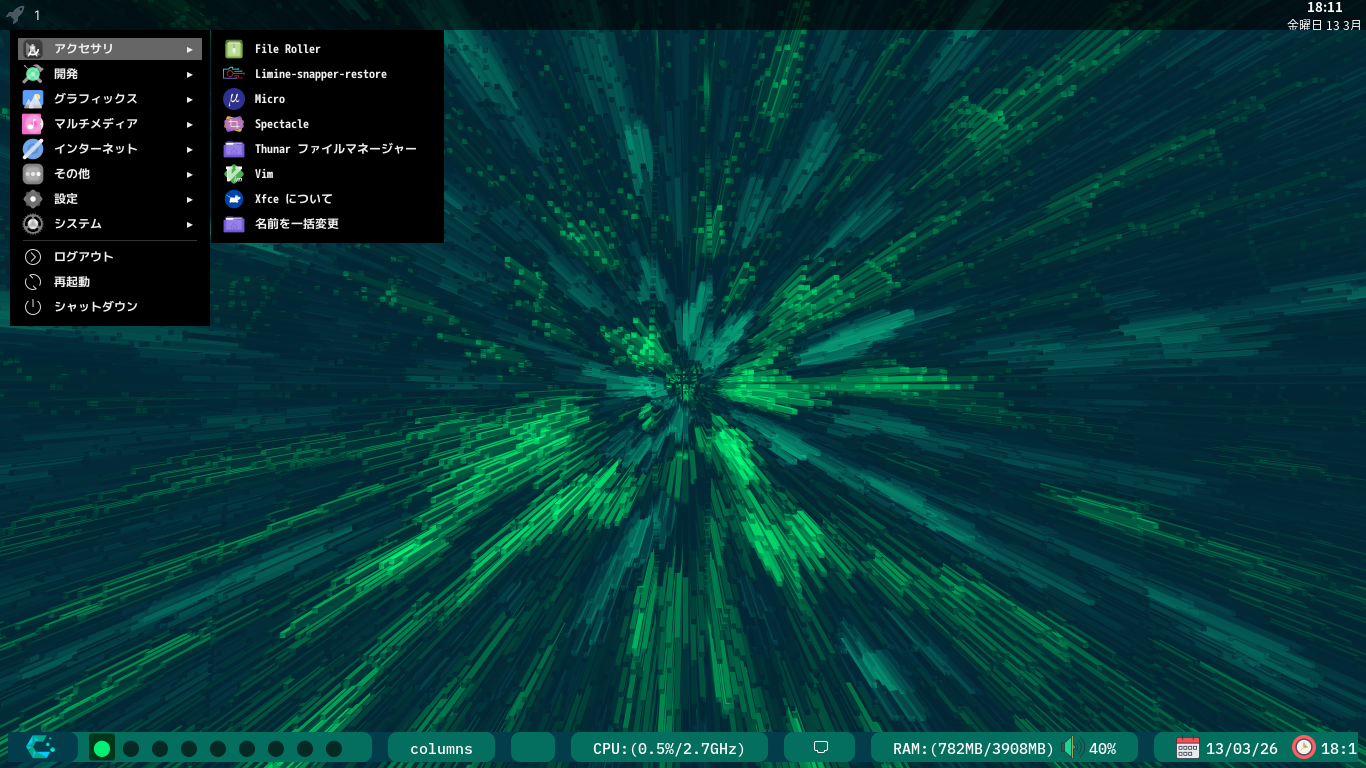The image size is (1366, 768).
Task: Switch to the second workspace dot
Action: click(x=131, y=748)
